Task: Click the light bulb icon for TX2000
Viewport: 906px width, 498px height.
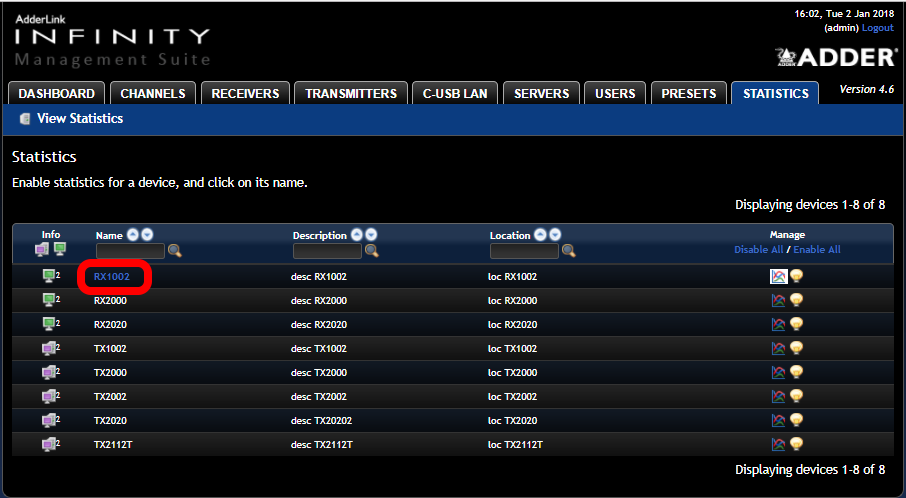Action: coord(797,372)
